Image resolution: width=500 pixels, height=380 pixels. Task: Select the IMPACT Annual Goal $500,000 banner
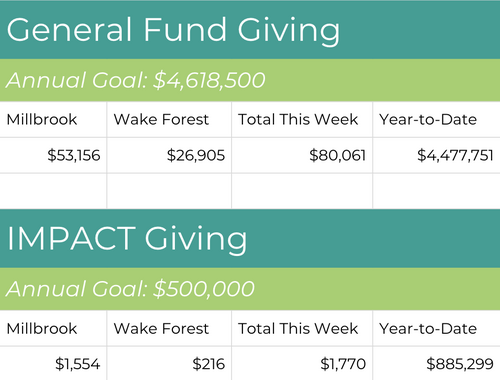pyautogui.click(x=250, y=289)
